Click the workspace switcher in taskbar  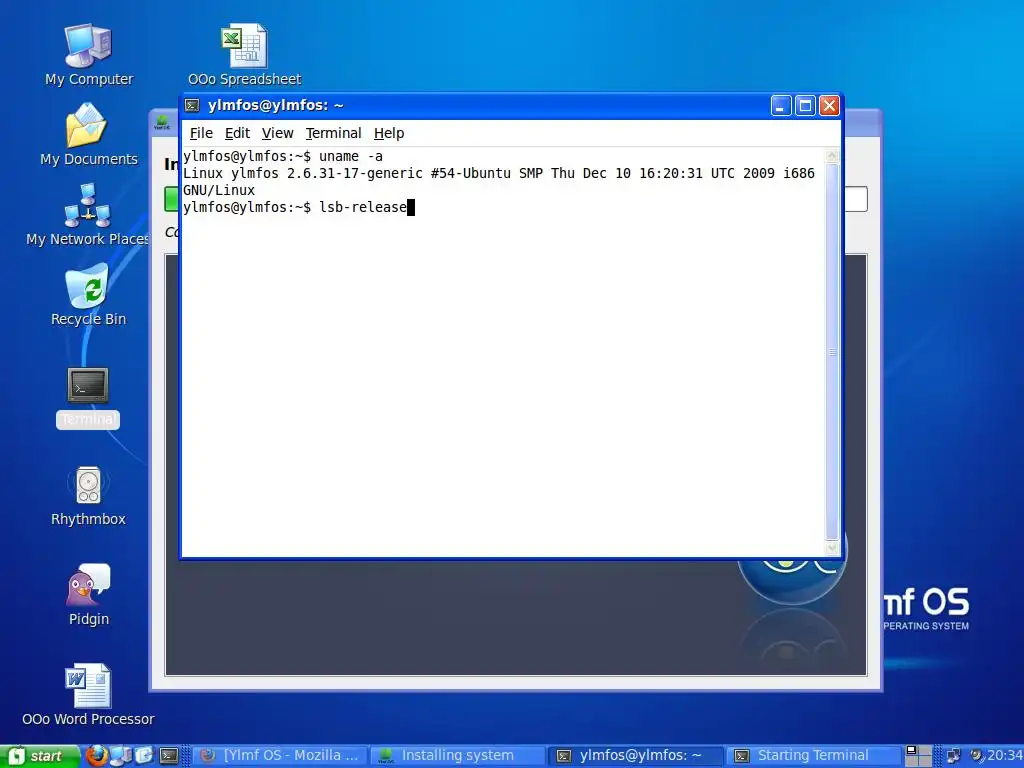(x=918, y=756)
